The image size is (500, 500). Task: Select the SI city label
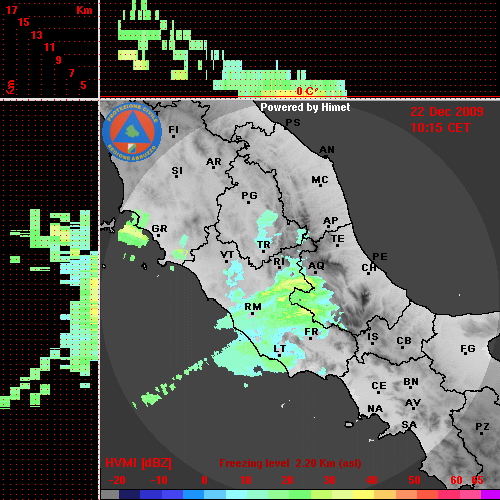177,171
